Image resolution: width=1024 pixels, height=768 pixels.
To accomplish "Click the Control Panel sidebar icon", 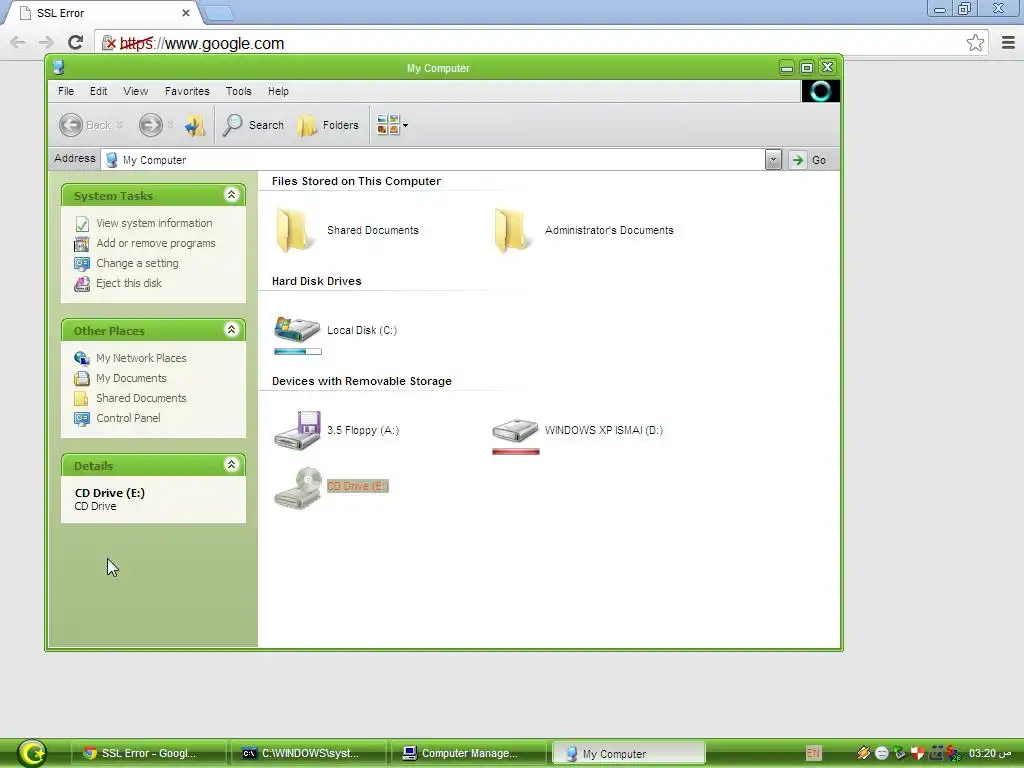I will click(x=82, y=419).
